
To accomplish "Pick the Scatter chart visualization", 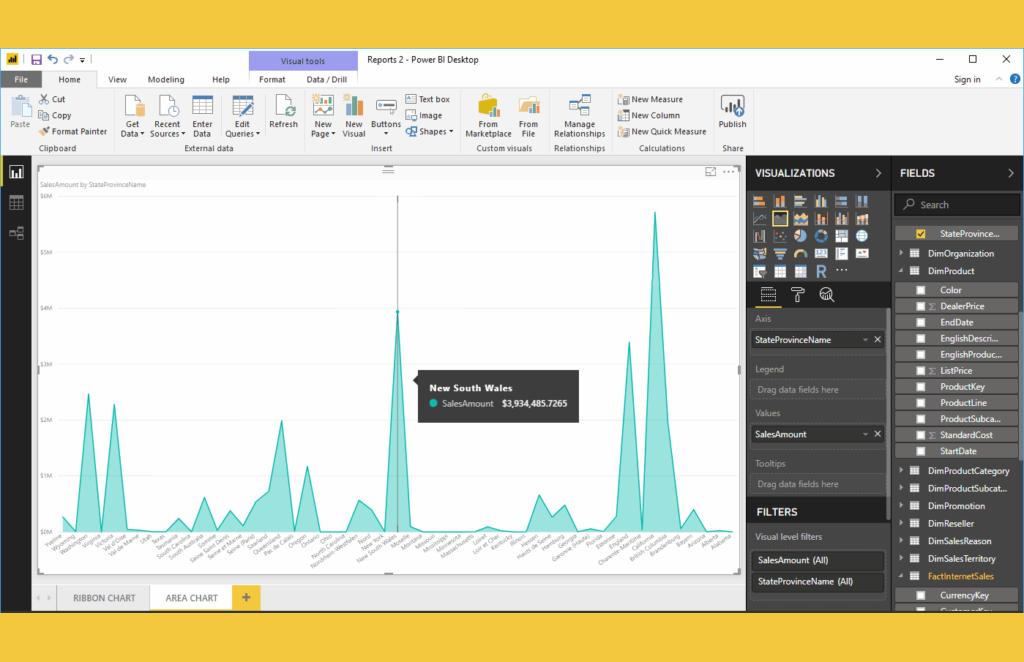I will tap(780, 236).
